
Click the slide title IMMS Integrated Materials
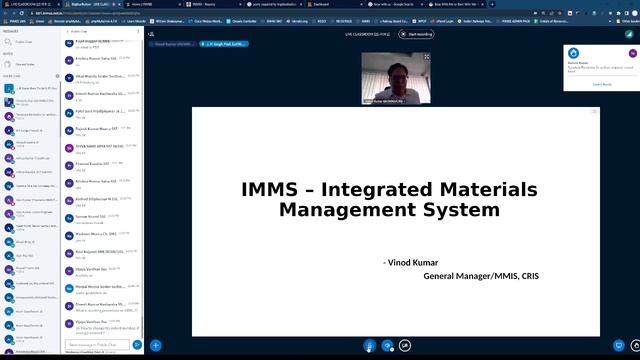point(389,200)
